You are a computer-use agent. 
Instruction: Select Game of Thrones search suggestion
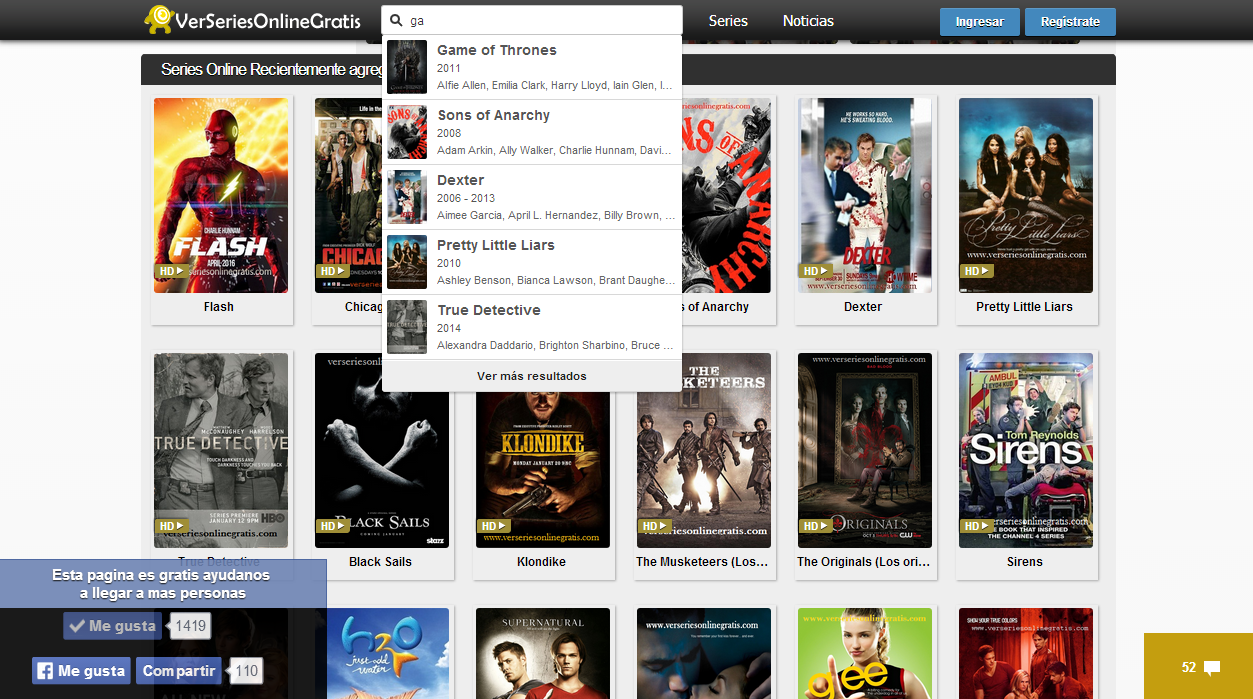[x=532, y=67]
